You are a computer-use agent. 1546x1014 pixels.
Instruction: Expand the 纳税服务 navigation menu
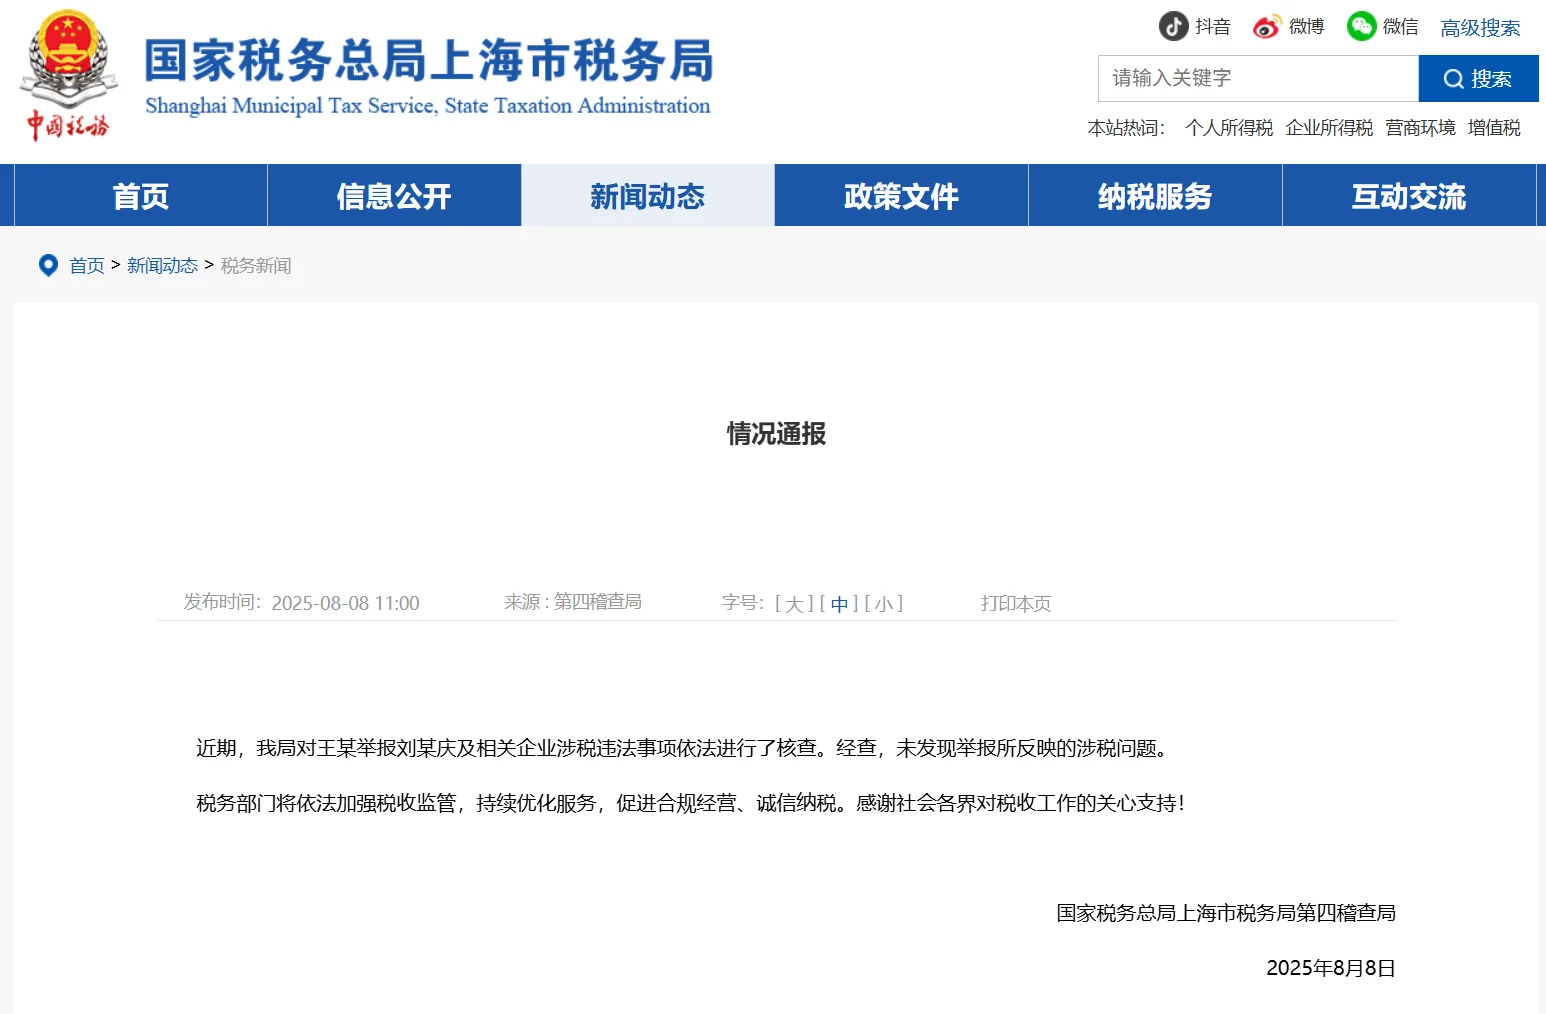tap(1155, 196)
